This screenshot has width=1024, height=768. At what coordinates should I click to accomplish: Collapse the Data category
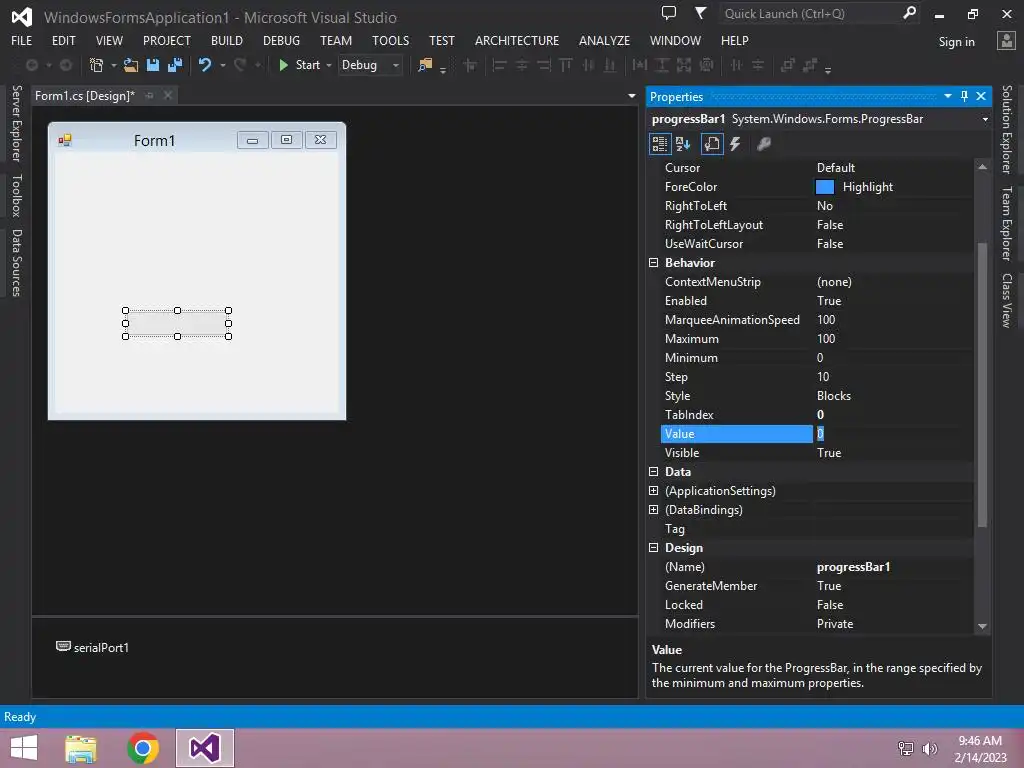coord(653,472)
